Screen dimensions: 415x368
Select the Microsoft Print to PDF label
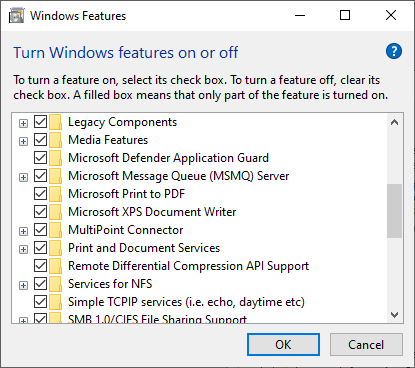[x=126, y=194]
